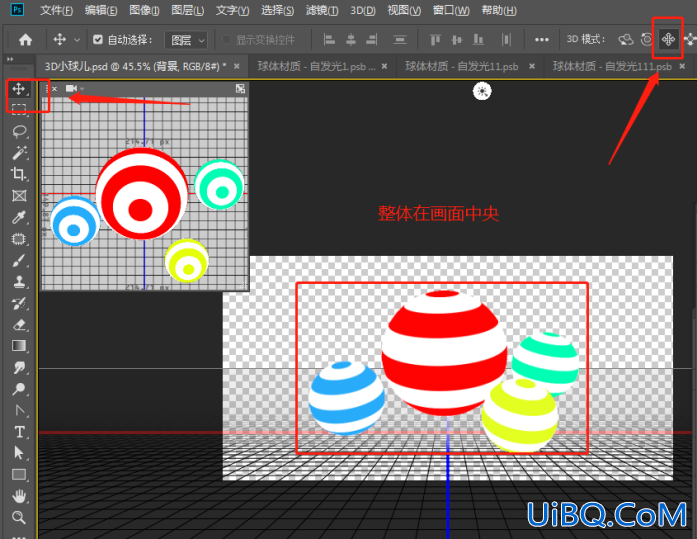
Task: Select the Eyedropper tool
Action: (19, 217)
